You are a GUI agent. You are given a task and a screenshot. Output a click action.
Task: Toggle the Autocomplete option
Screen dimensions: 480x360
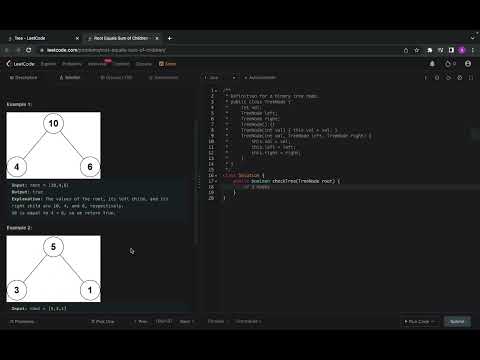click(x=260, y=78)
